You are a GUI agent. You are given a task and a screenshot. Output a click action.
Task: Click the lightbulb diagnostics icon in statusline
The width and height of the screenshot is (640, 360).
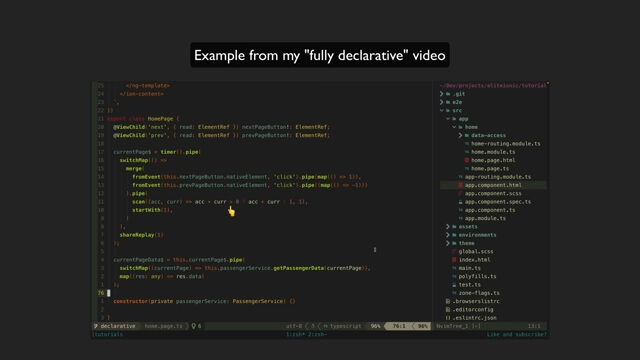pos(193,326)
